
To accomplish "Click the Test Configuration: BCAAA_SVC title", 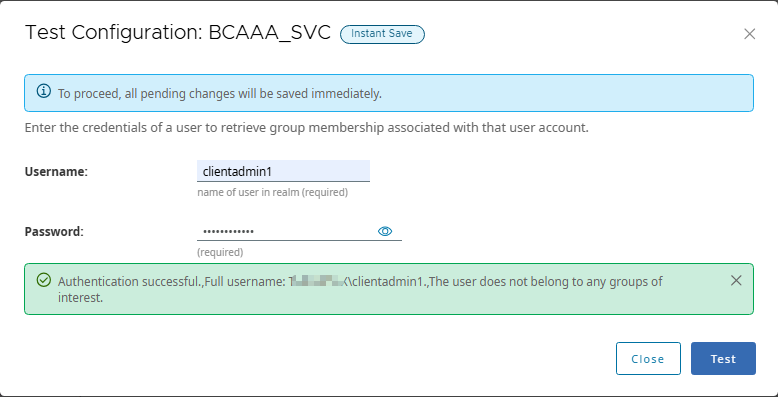I will pyautogui.click(x=178, y=33).
